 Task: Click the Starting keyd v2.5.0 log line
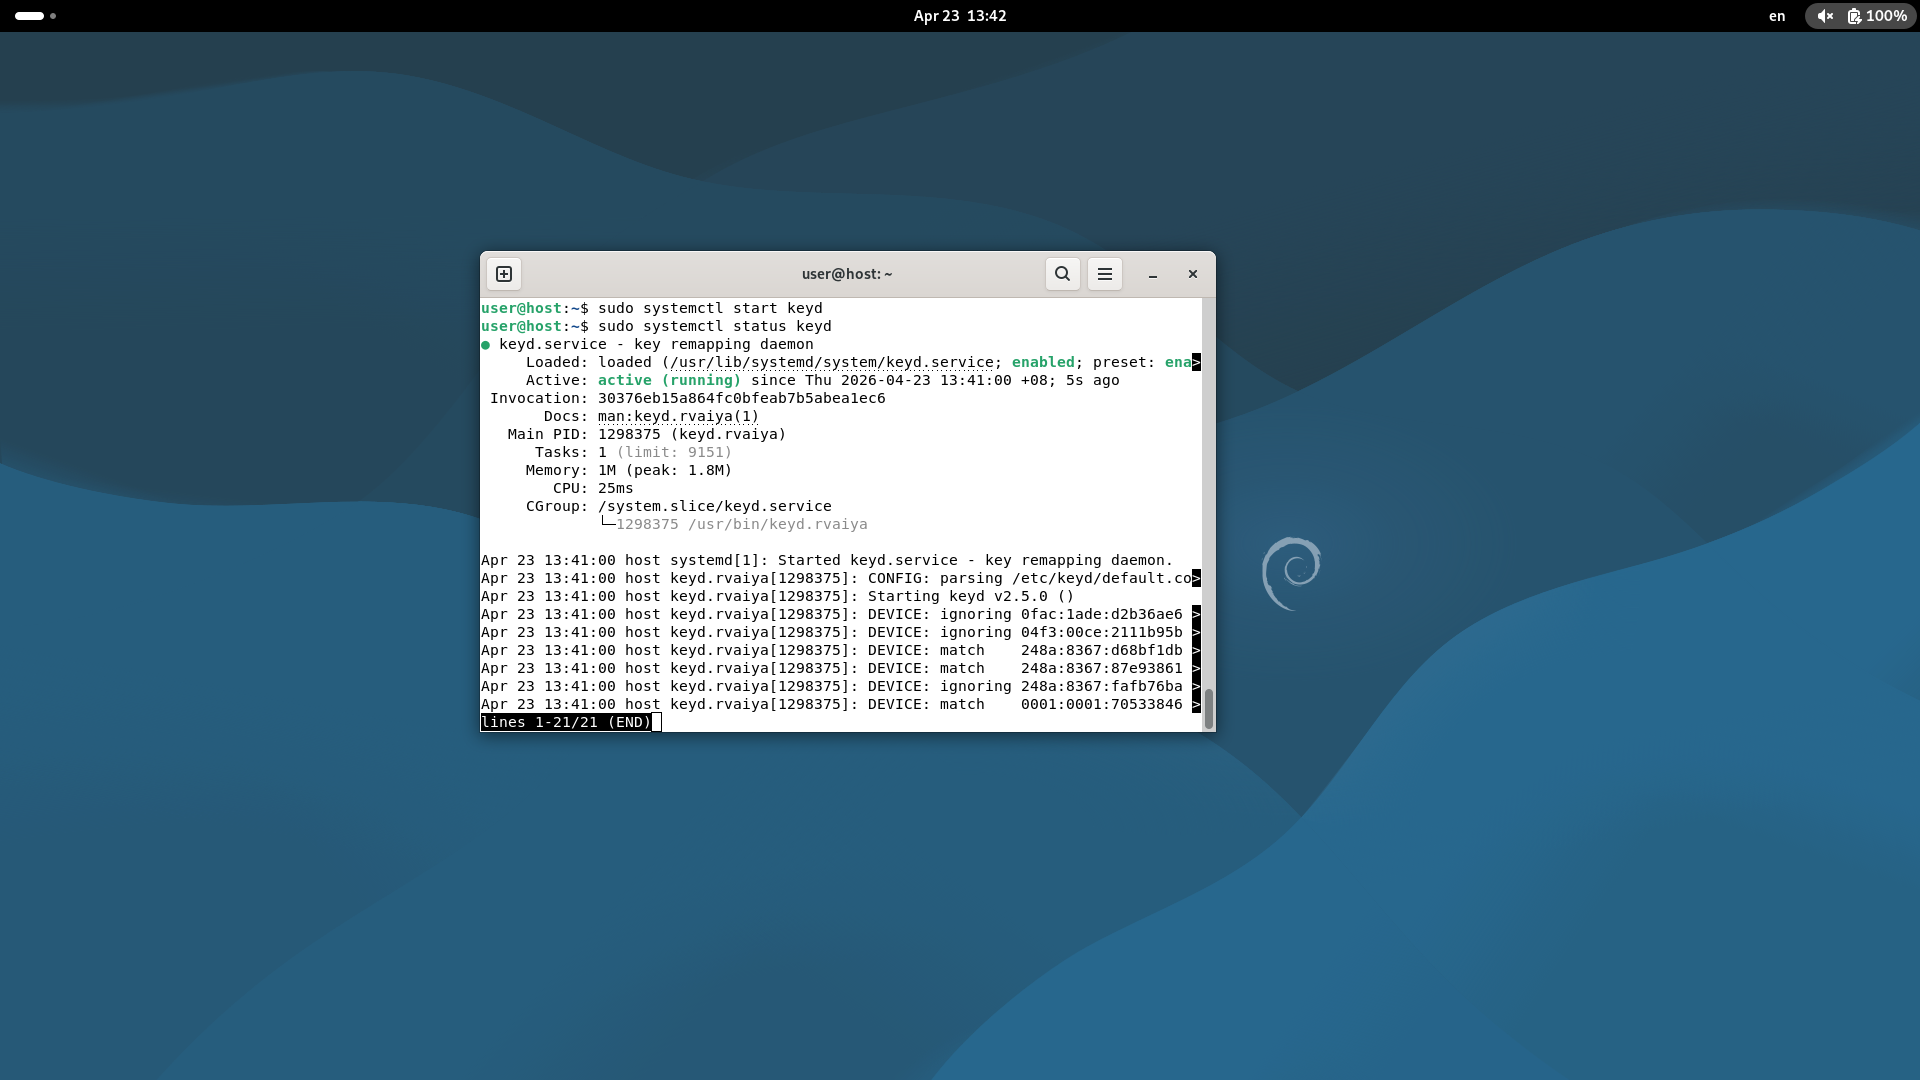click(777, 596)
